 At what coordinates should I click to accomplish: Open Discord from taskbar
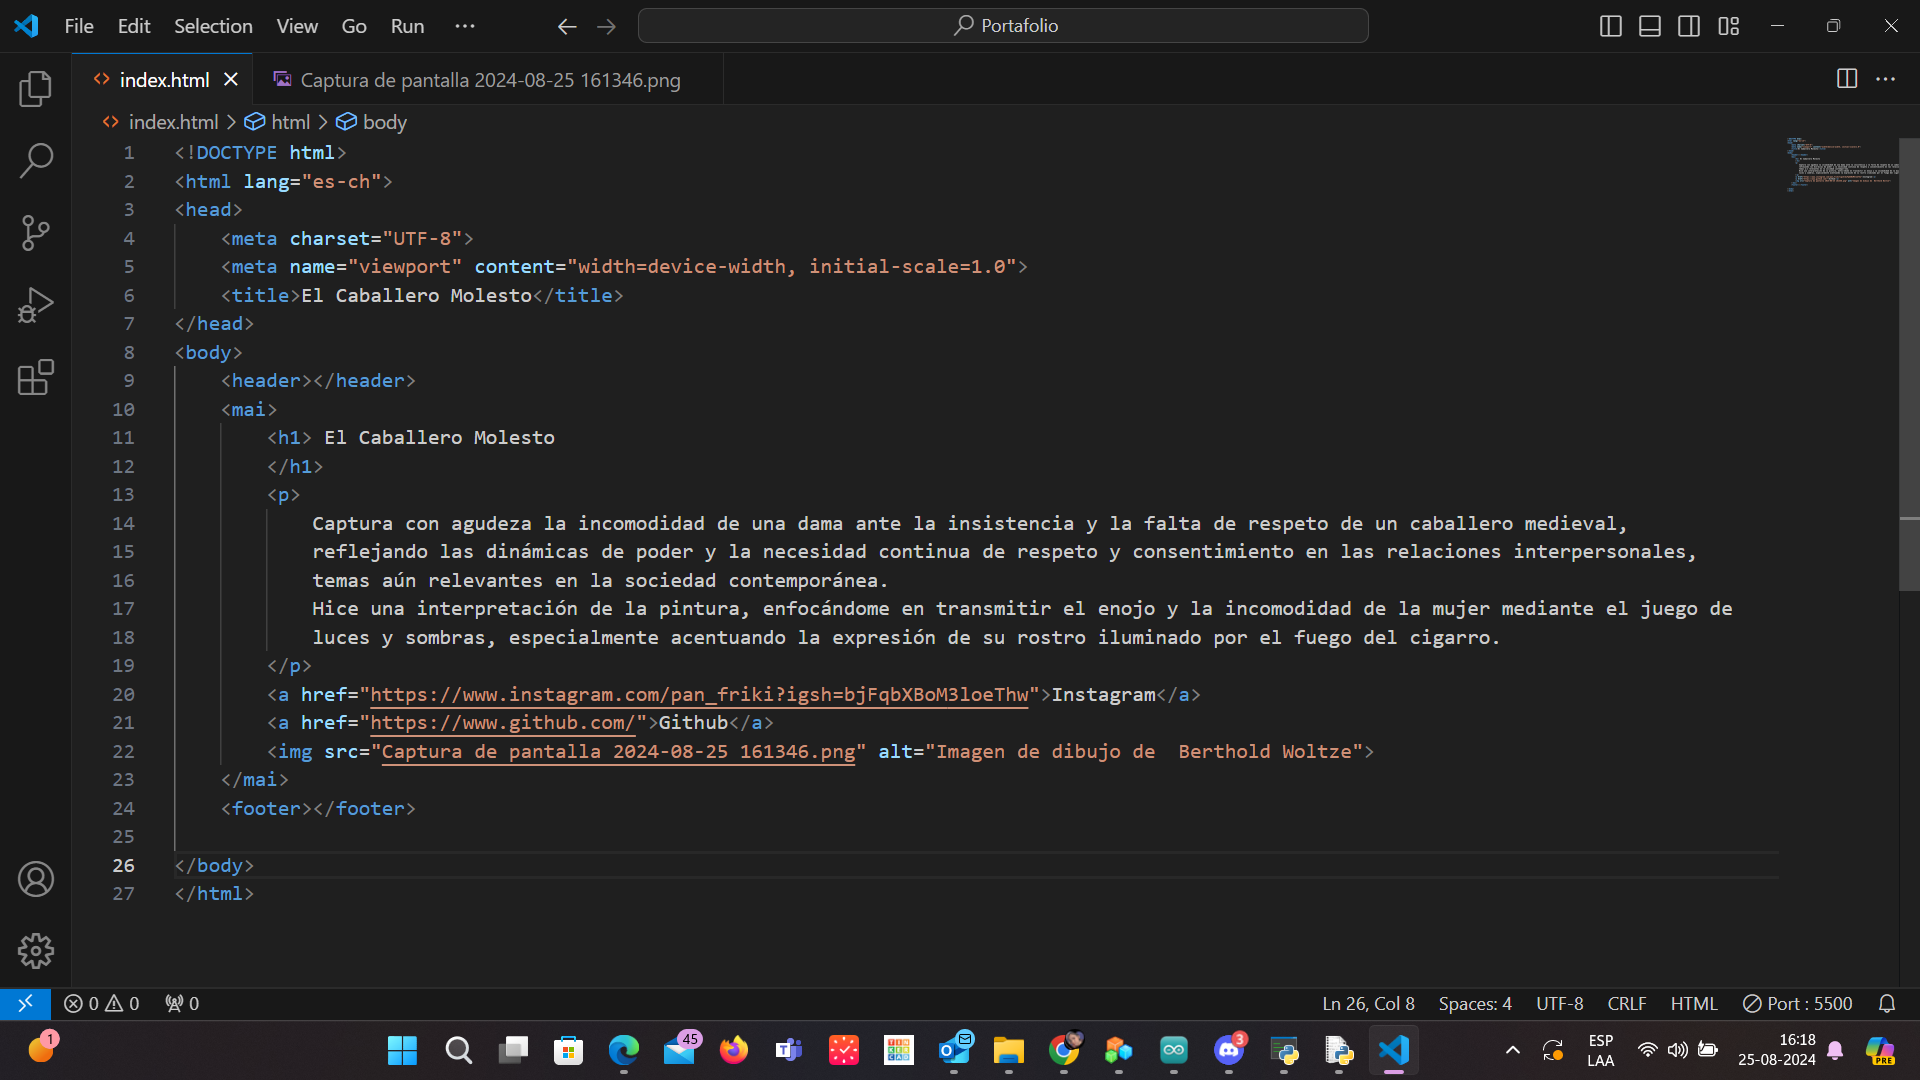coord(1229,1050)
